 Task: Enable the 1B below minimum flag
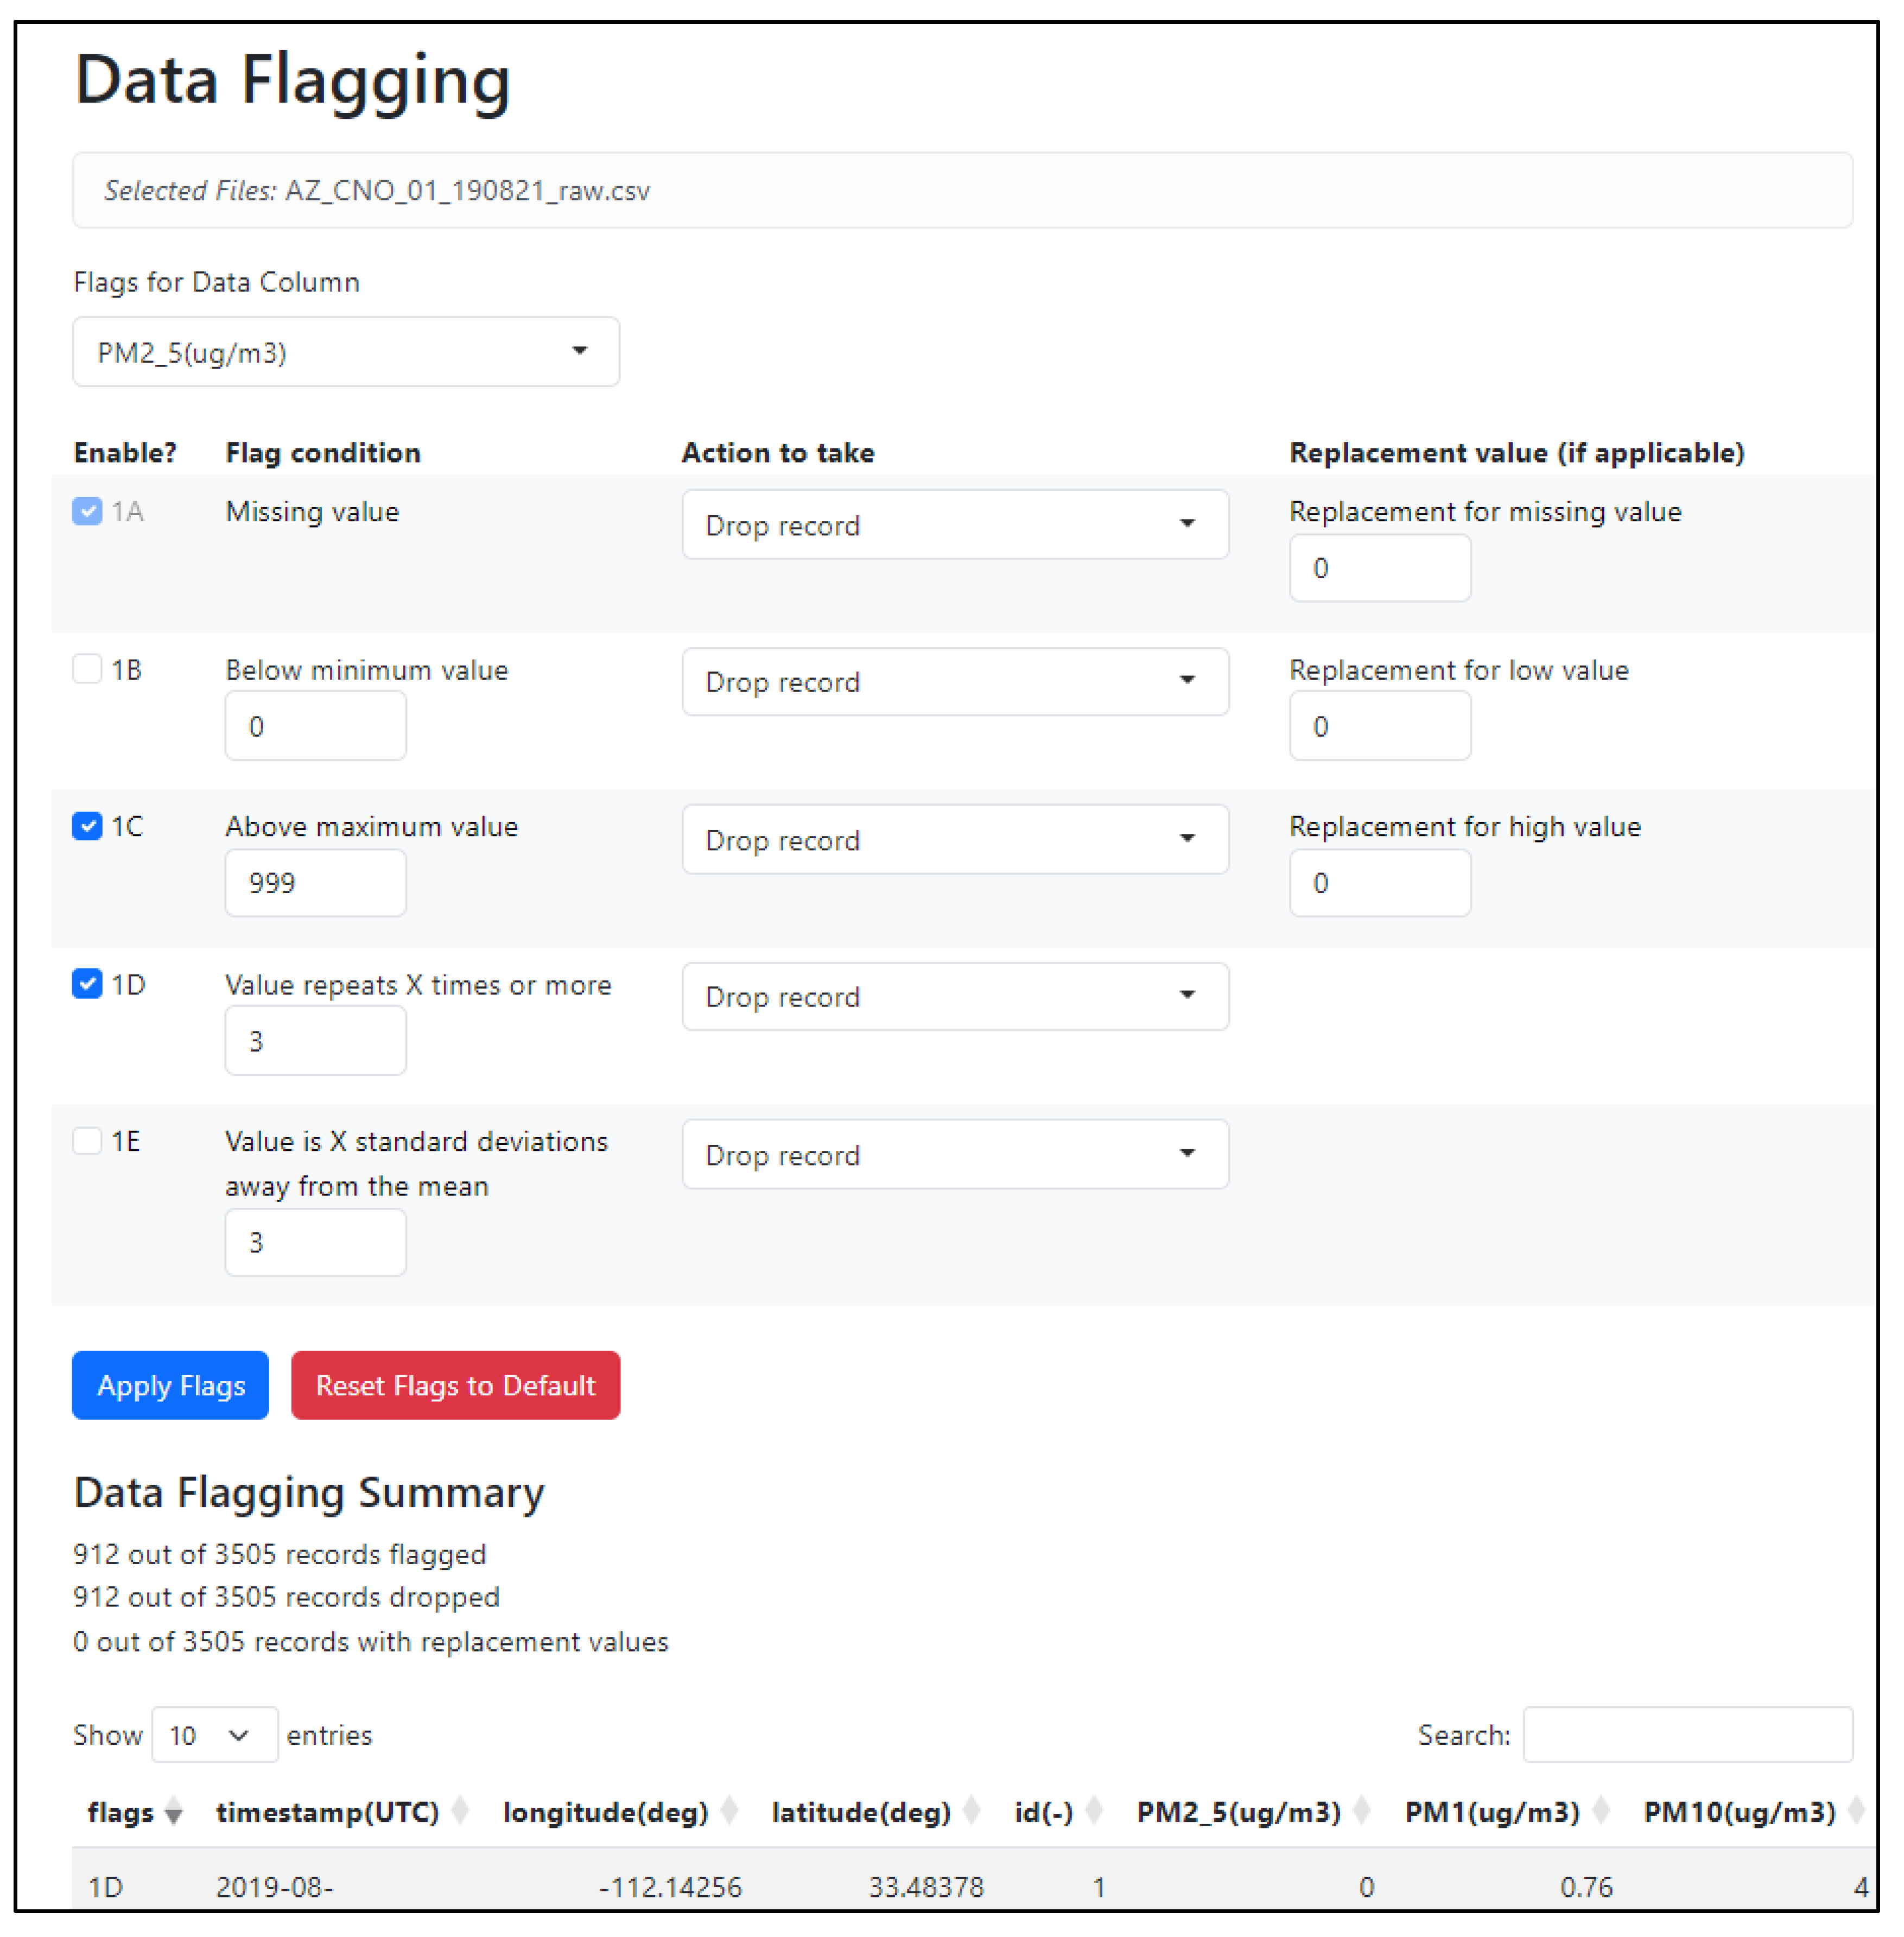(x=87, y=668)
